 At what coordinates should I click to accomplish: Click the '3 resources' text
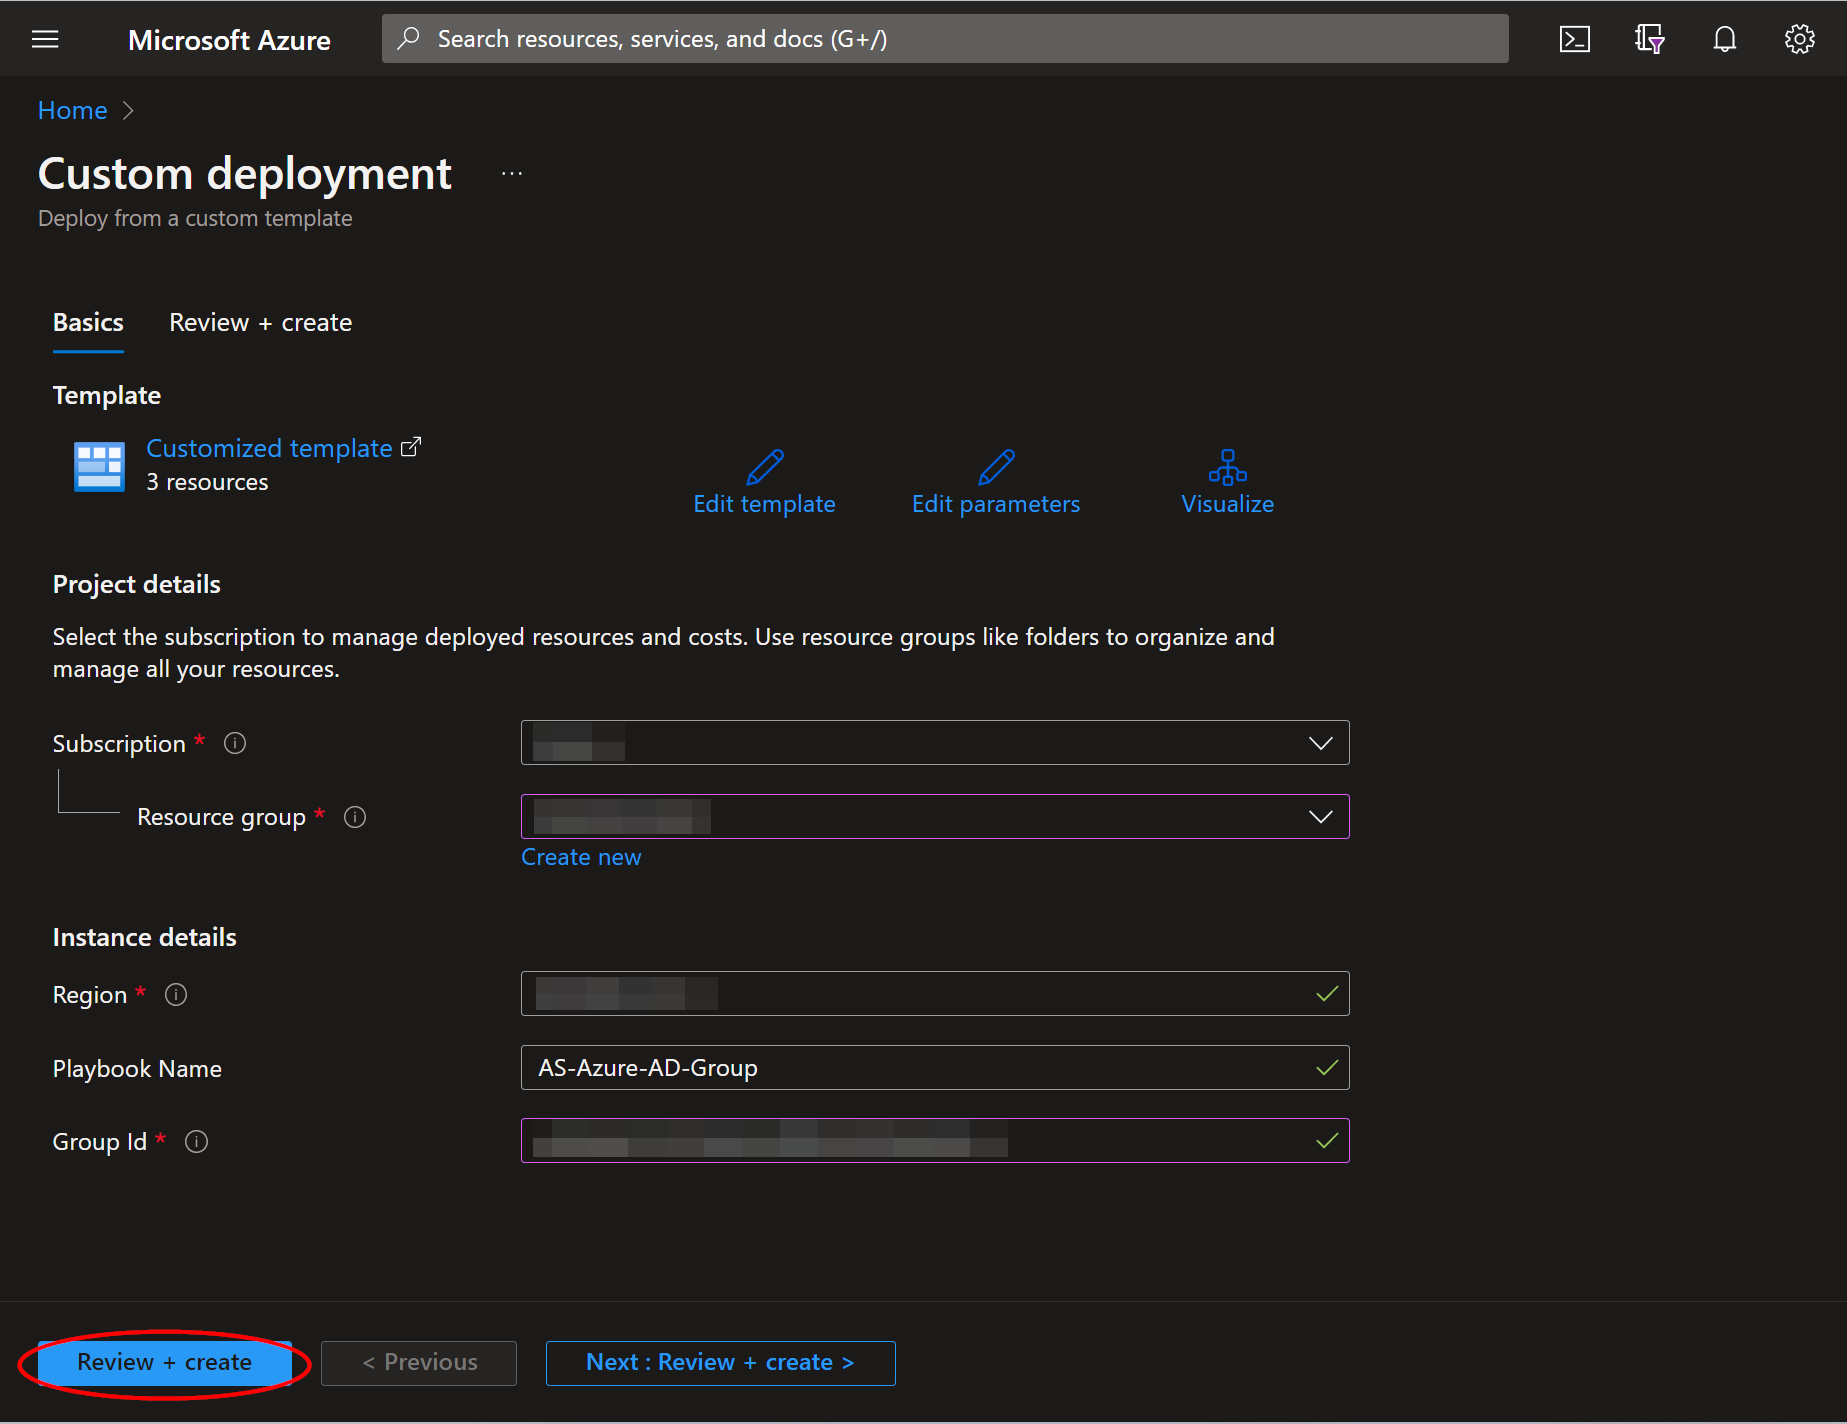pos(207,482)
